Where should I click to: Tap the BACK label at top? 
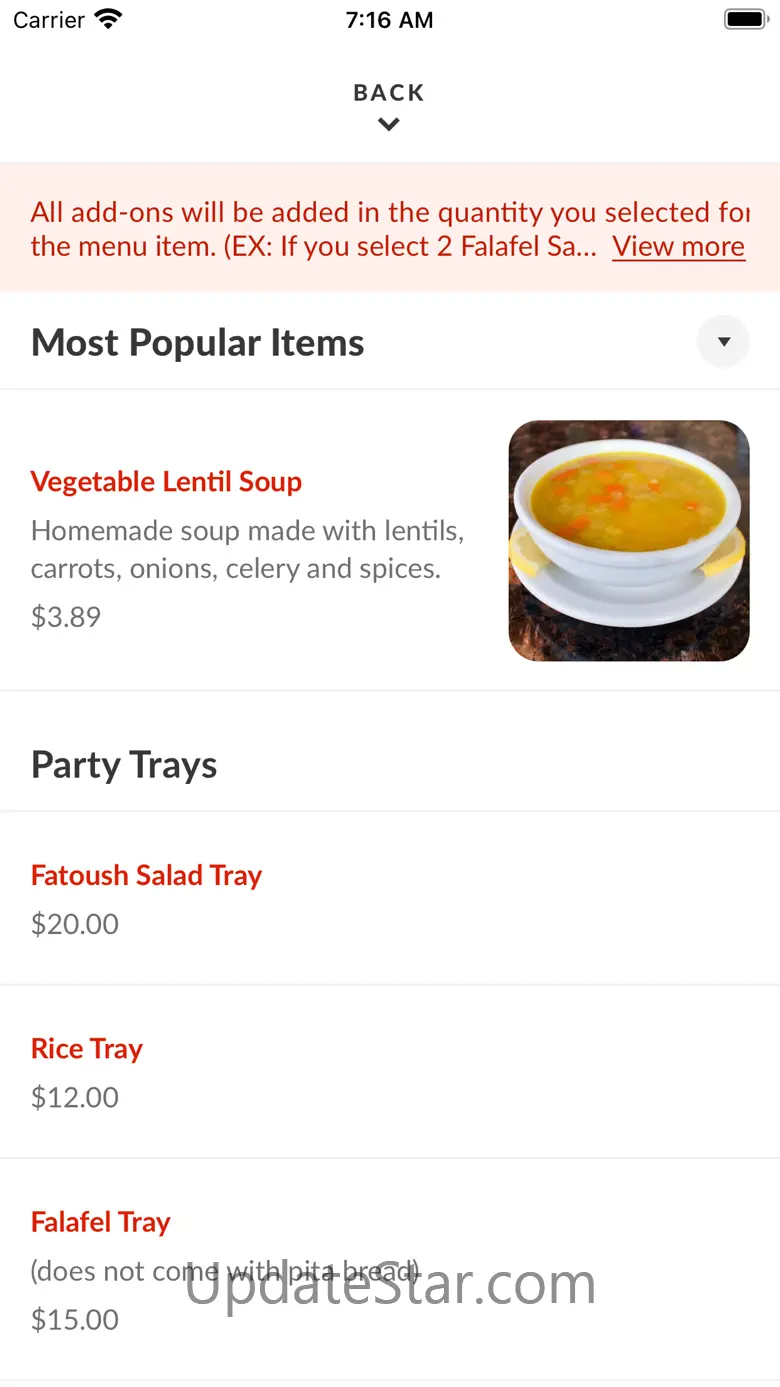389,93
